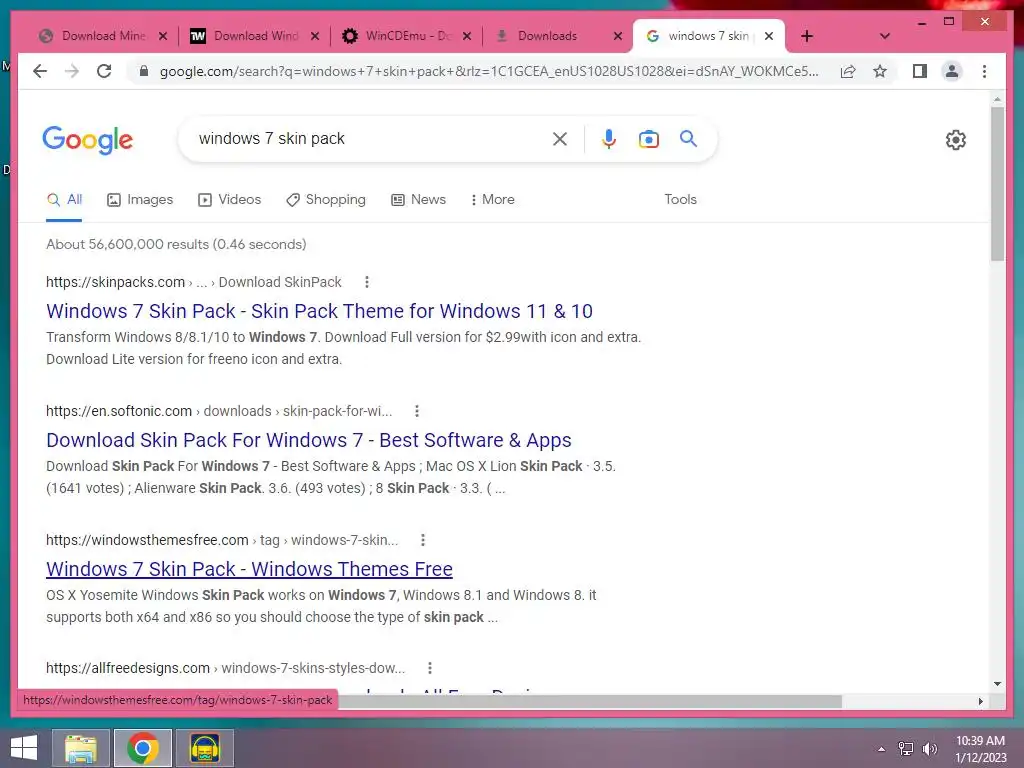The height and width of the screenshot is (768, 1024).
Task: Share this page using the share icon
Action: click(x=848, y=71)
